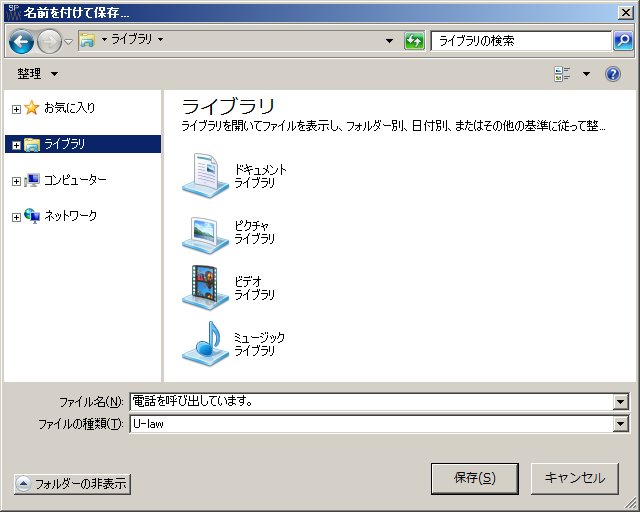Viewport: 640px width, 512px height.
Task: Expand the お気に入り tree node
Action: tap(16, 108)
